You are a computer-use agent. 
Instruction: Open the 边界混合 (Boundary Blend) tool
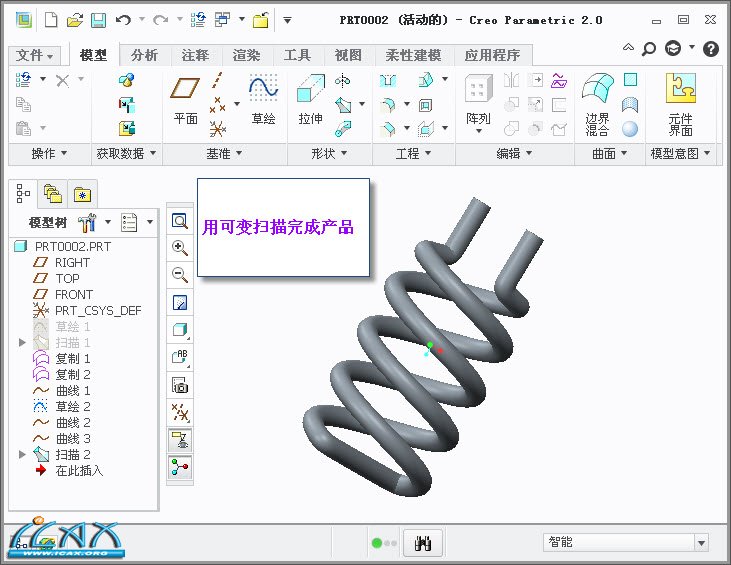pos(597,103)
